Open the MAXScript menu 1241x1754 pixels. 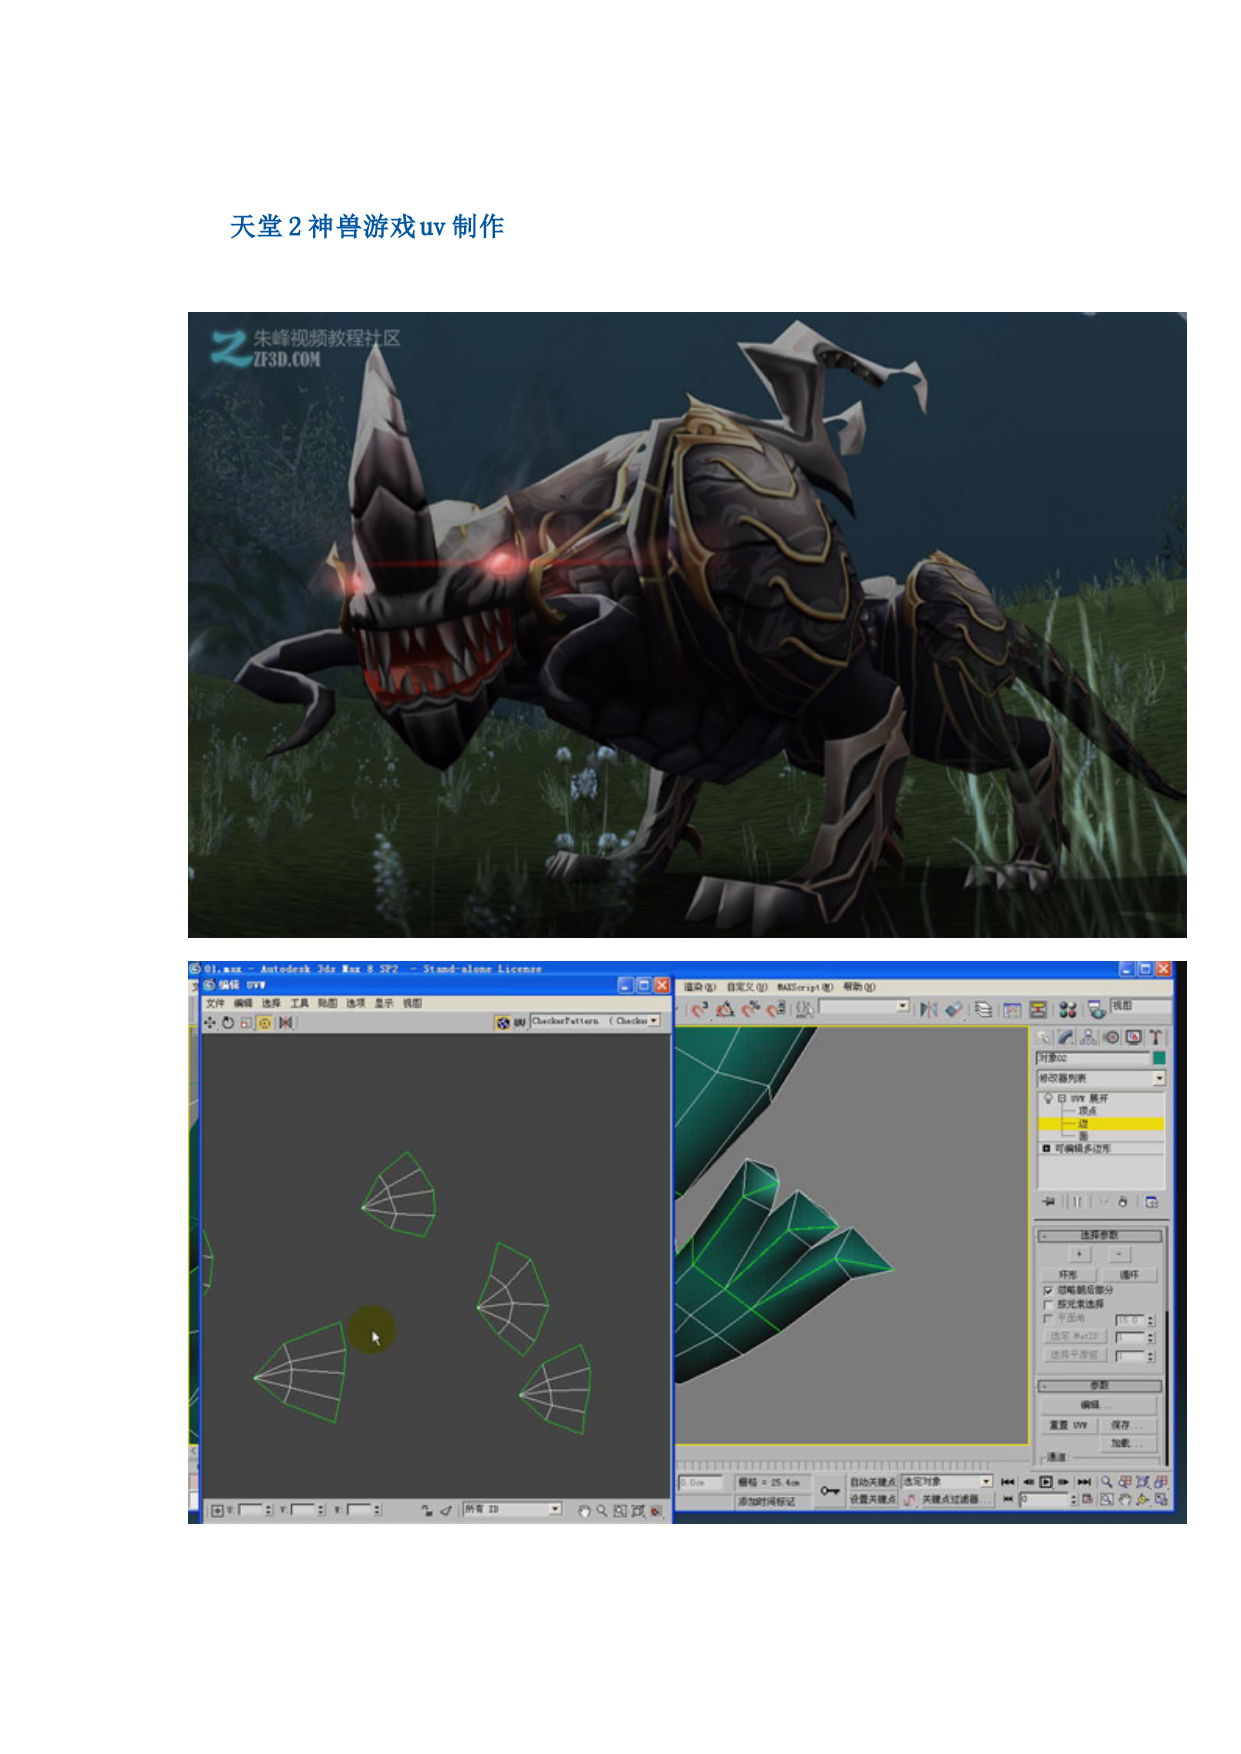[805, 987]
